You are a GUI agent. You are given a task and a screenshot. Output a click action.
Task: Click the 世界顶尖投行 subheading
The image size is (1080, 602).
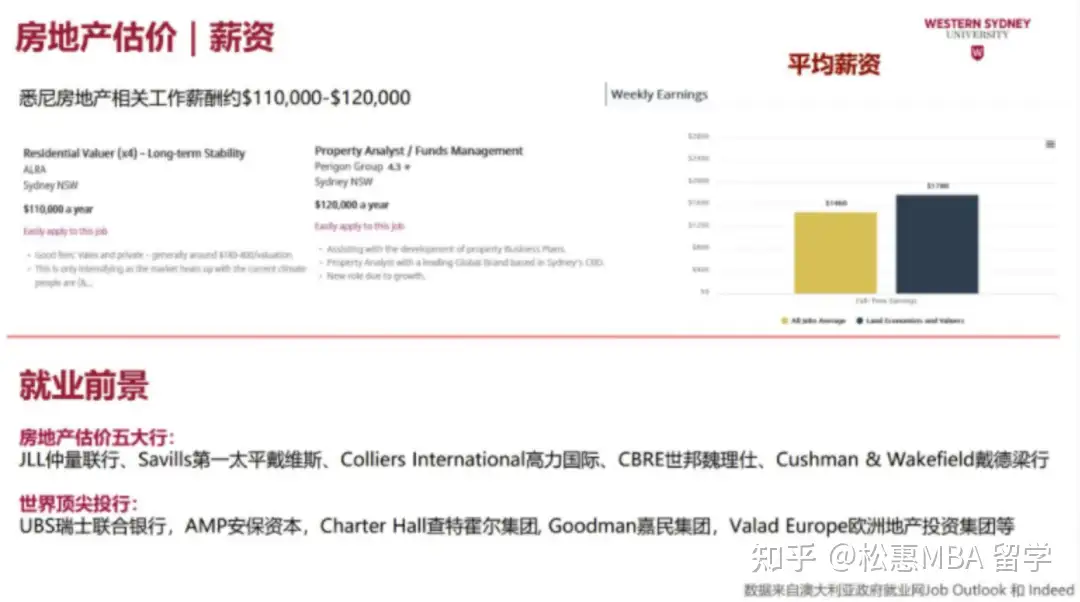(x=78, y=504)
